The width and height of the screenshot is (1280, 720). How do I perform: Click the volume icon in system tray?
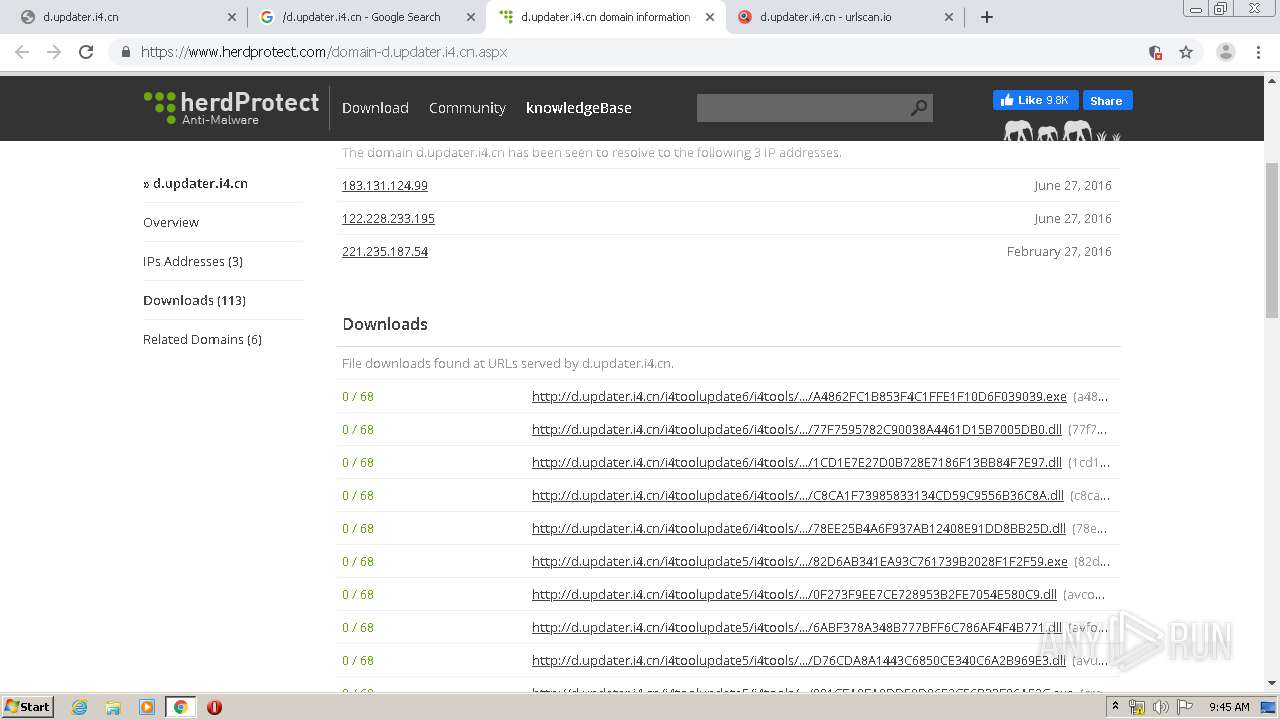pyautogui.click(x=1160, y=707)
